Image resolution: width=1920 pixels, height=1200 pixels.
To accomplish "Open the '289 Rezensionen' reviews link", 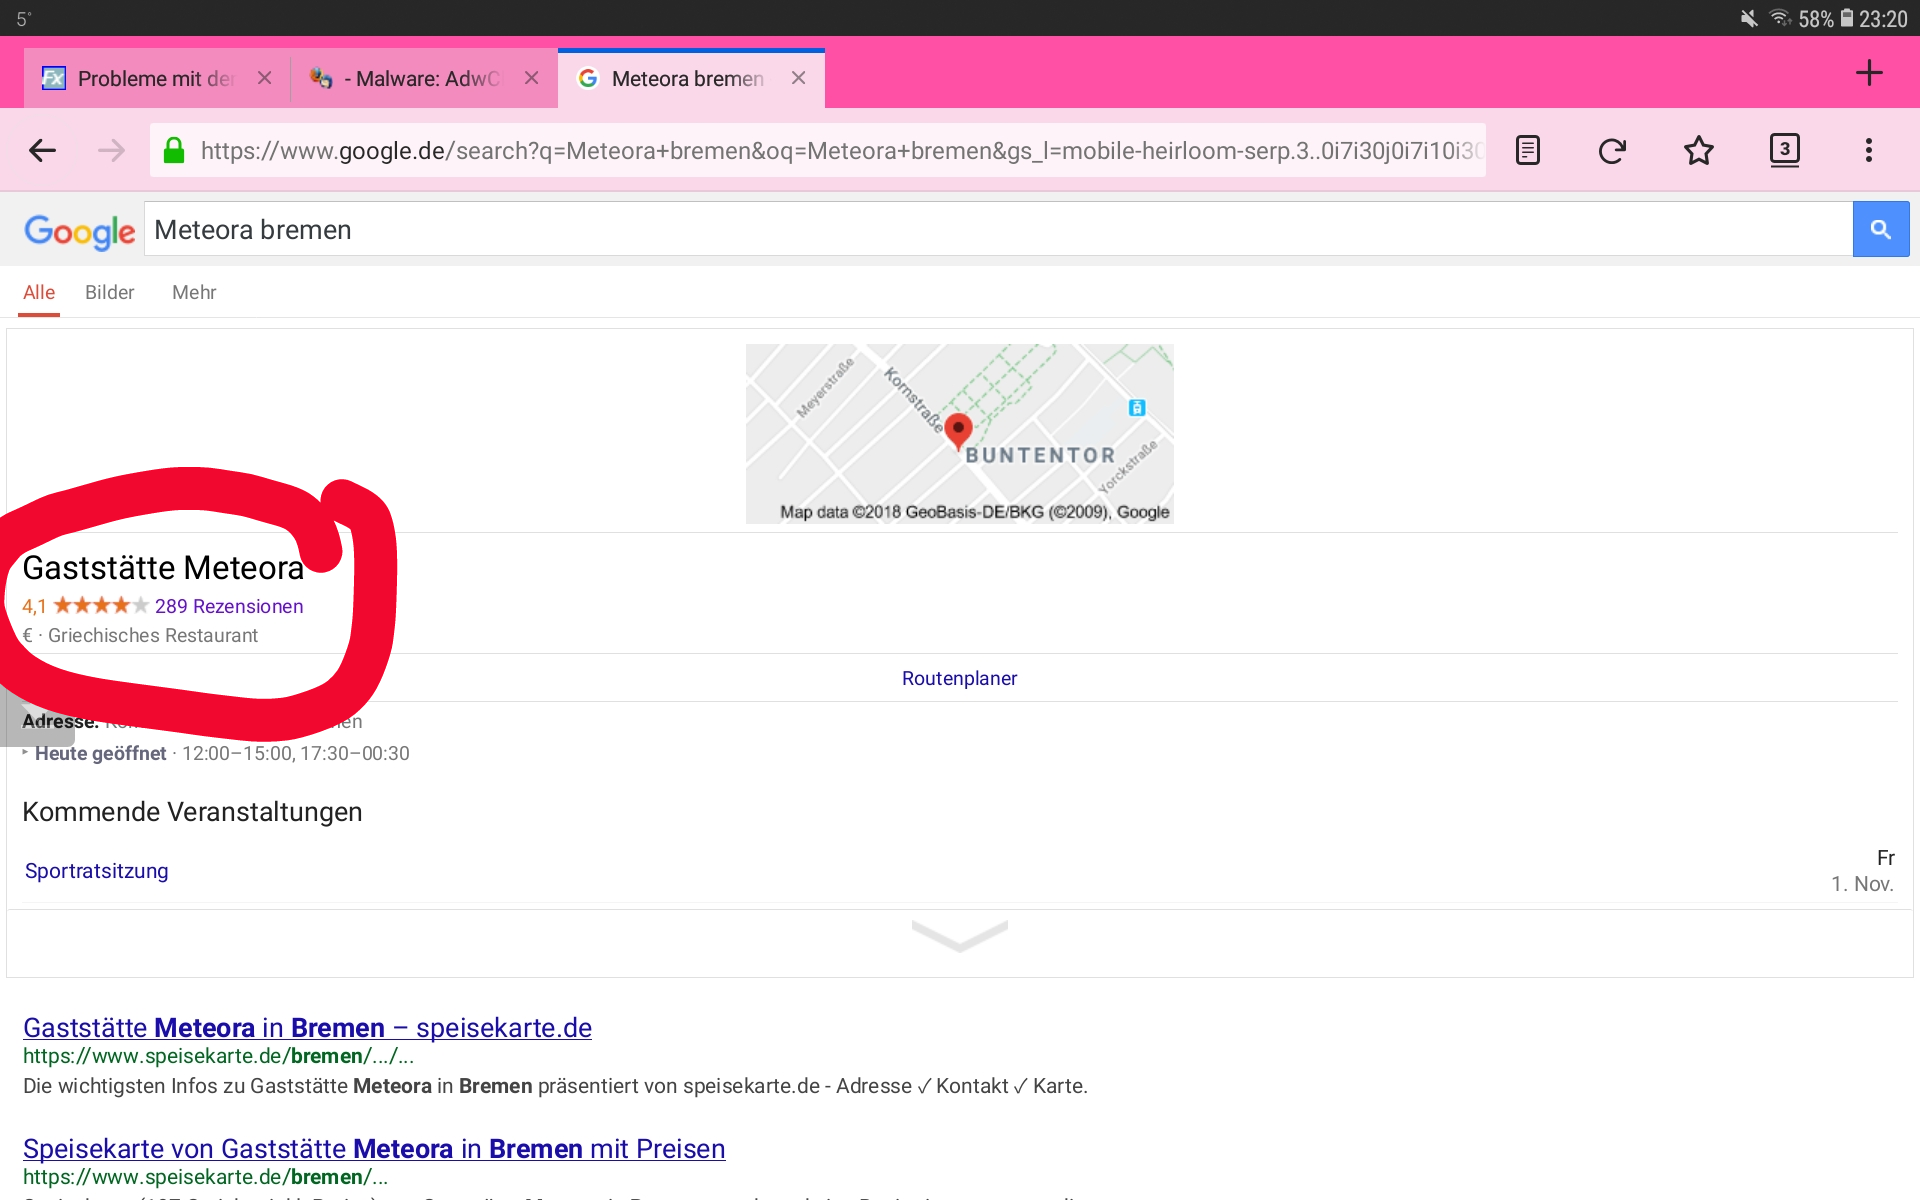I will (x=228, y=606).
